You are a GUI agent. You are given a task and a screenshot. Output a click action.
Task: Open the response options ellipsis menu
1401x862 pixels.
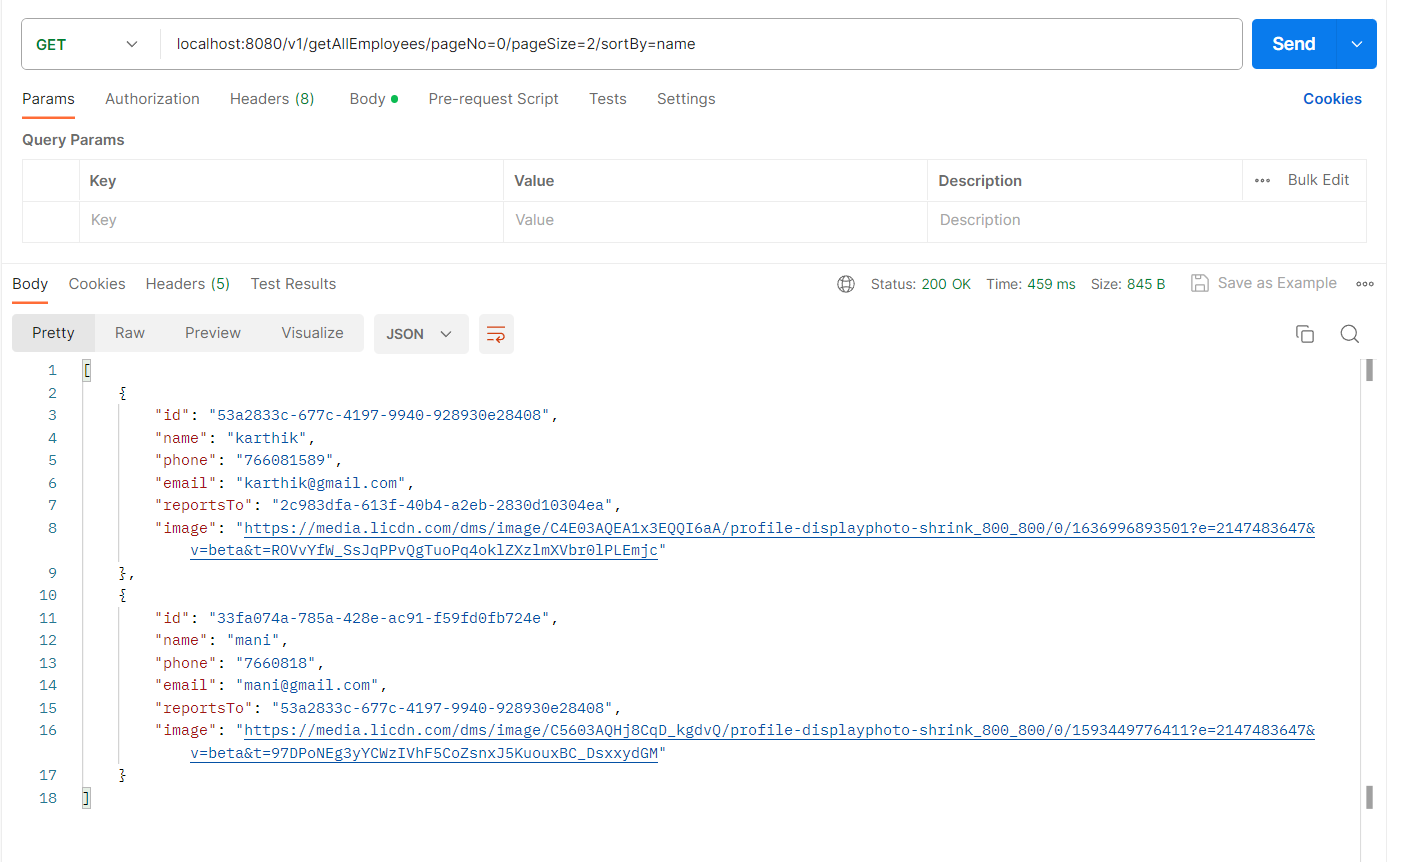(1364, 284)
